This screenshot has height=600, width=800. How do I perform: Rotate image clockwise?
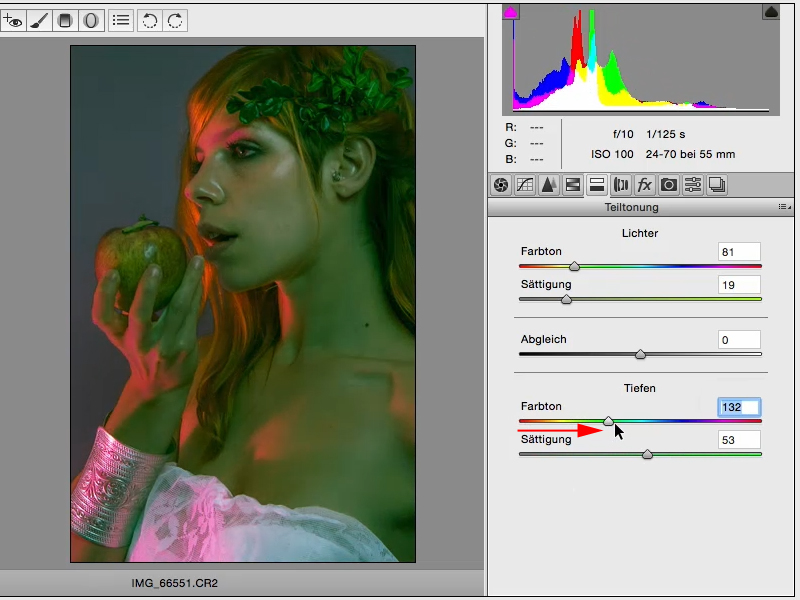175,21
